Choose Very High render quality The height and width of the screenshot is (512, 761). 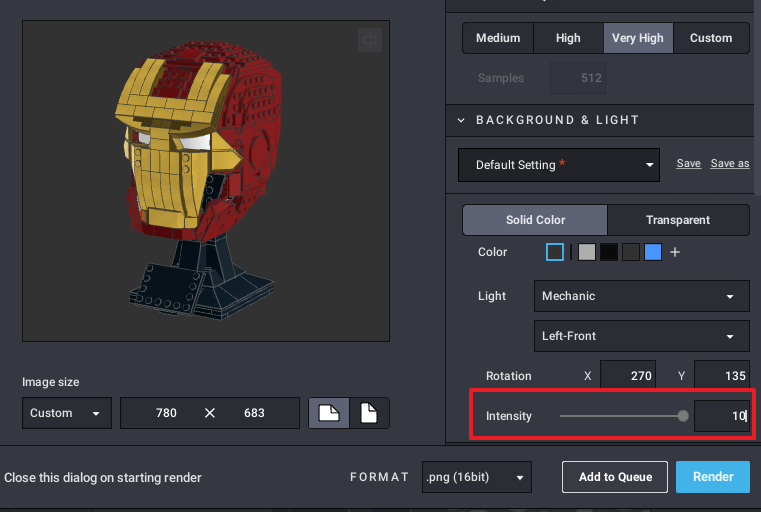coord(638,38)
